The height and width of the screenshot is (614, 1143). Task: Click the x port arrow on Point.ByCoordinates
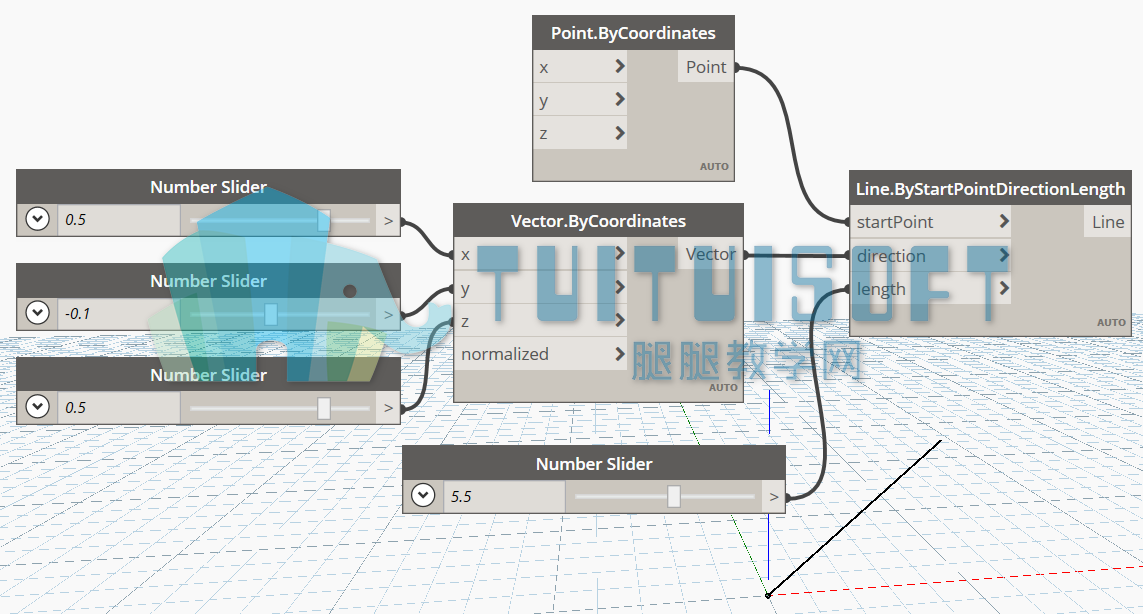point(620,66)
